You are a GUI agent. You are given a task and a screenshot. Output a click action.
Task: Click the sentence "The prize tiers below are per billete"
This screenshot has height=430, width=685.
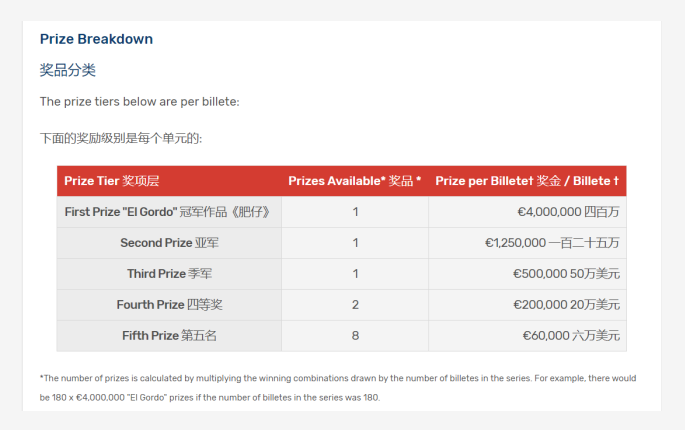[139, 102]
